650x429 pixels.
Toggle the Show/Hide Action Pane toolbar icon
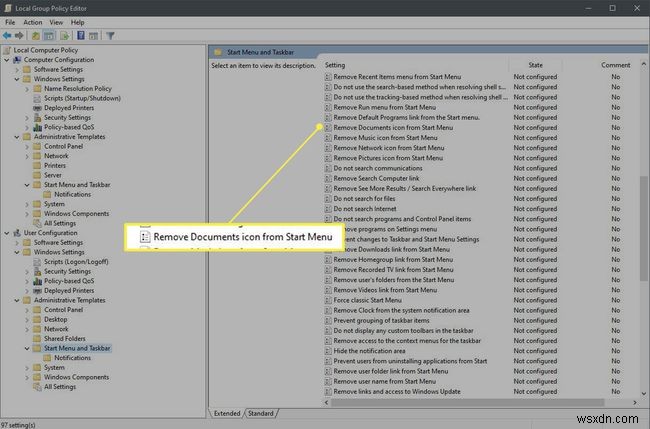[93, 36]
